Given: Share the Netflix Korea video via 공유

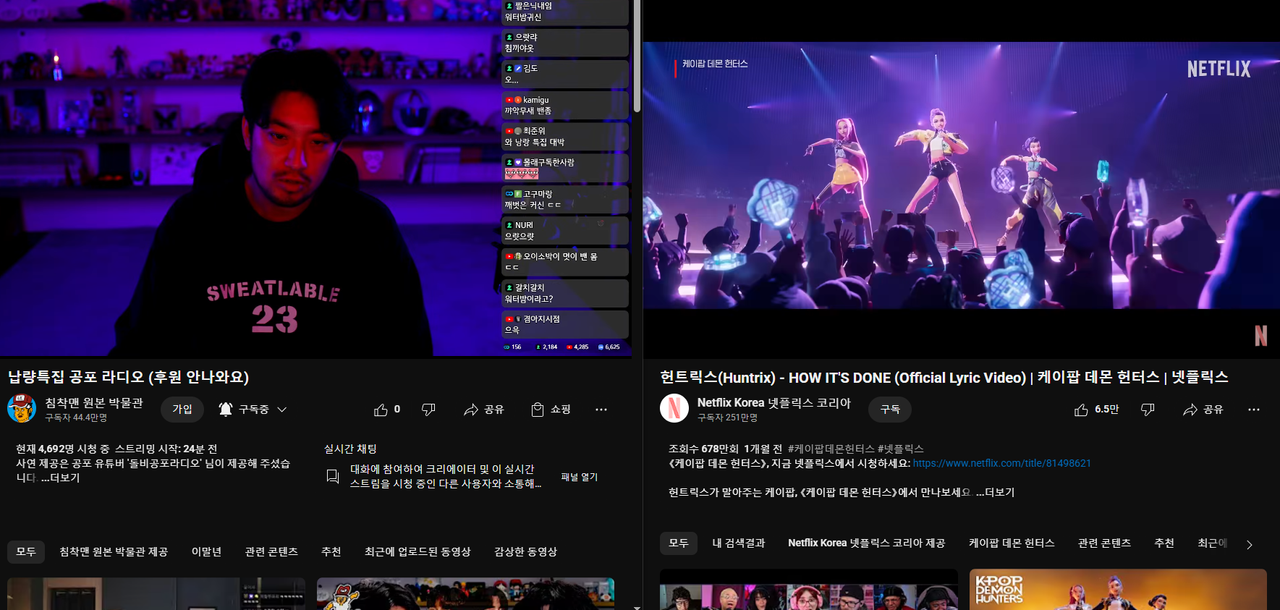Looking at the screenshot, I should coord(1203,409).
